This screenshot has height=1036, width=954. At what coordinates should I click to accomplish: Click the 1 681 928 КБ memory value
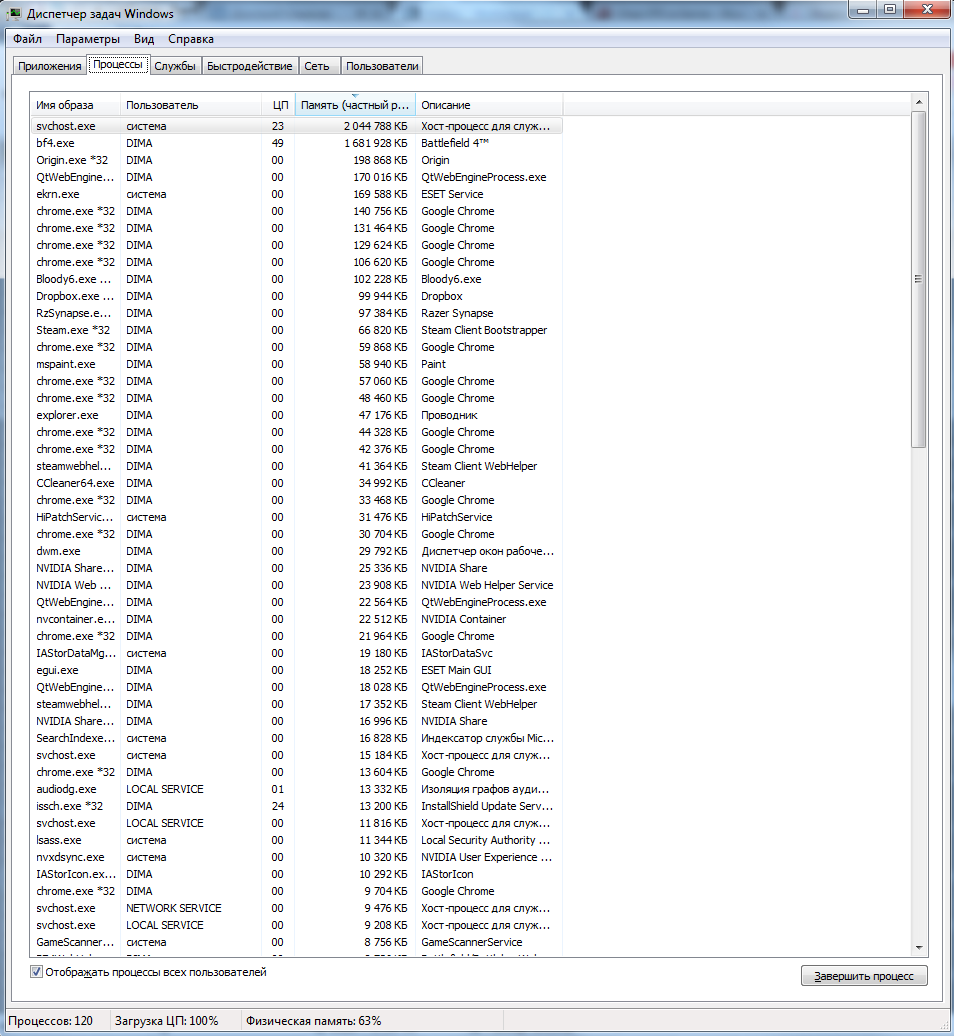click(x=376, y=143)
